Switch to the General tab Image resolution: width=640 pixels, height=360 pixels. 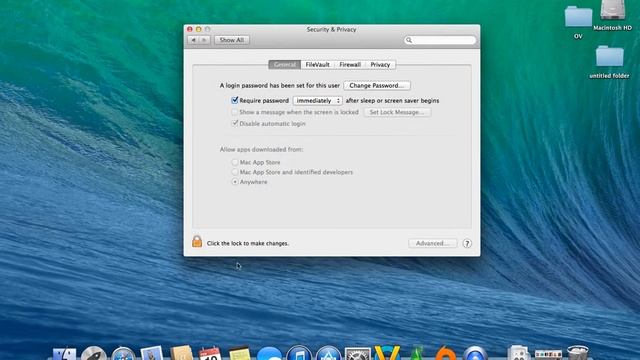tap(284, 64)
